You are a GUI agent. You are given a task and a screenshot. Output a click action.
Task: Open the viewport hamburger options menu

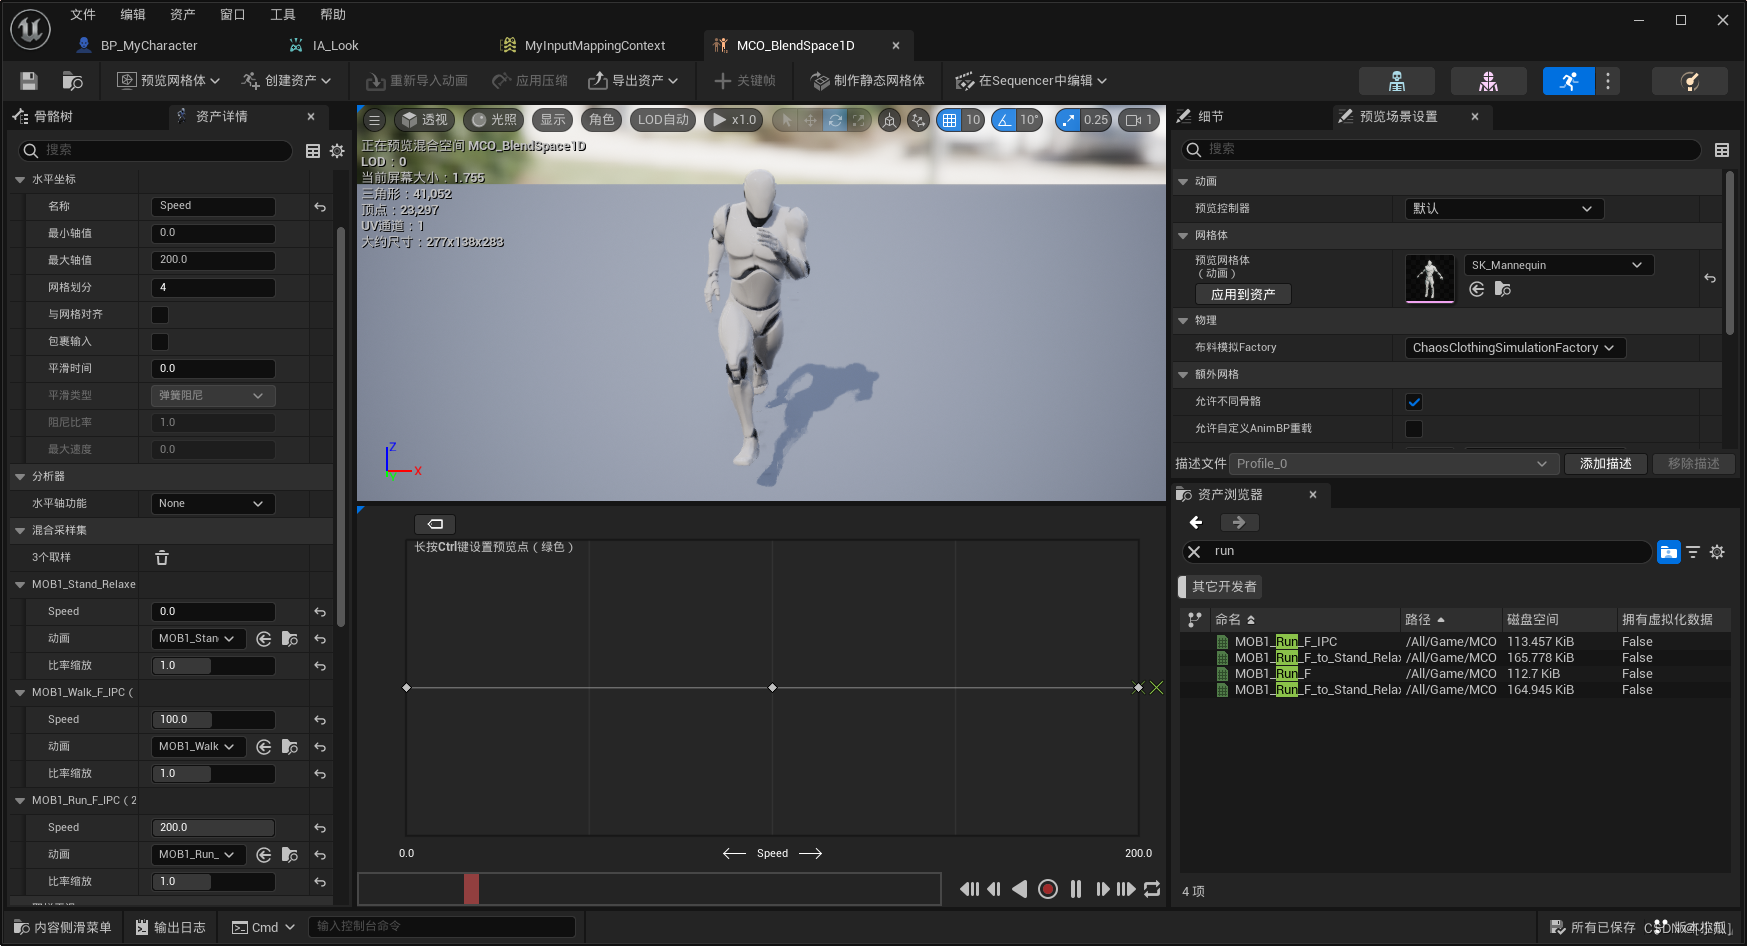click(x=375, y=120)
